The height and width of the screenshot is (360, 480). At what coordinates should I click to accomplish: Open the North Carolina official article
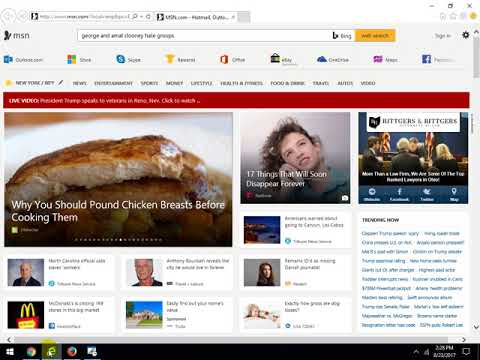[59, 272]
